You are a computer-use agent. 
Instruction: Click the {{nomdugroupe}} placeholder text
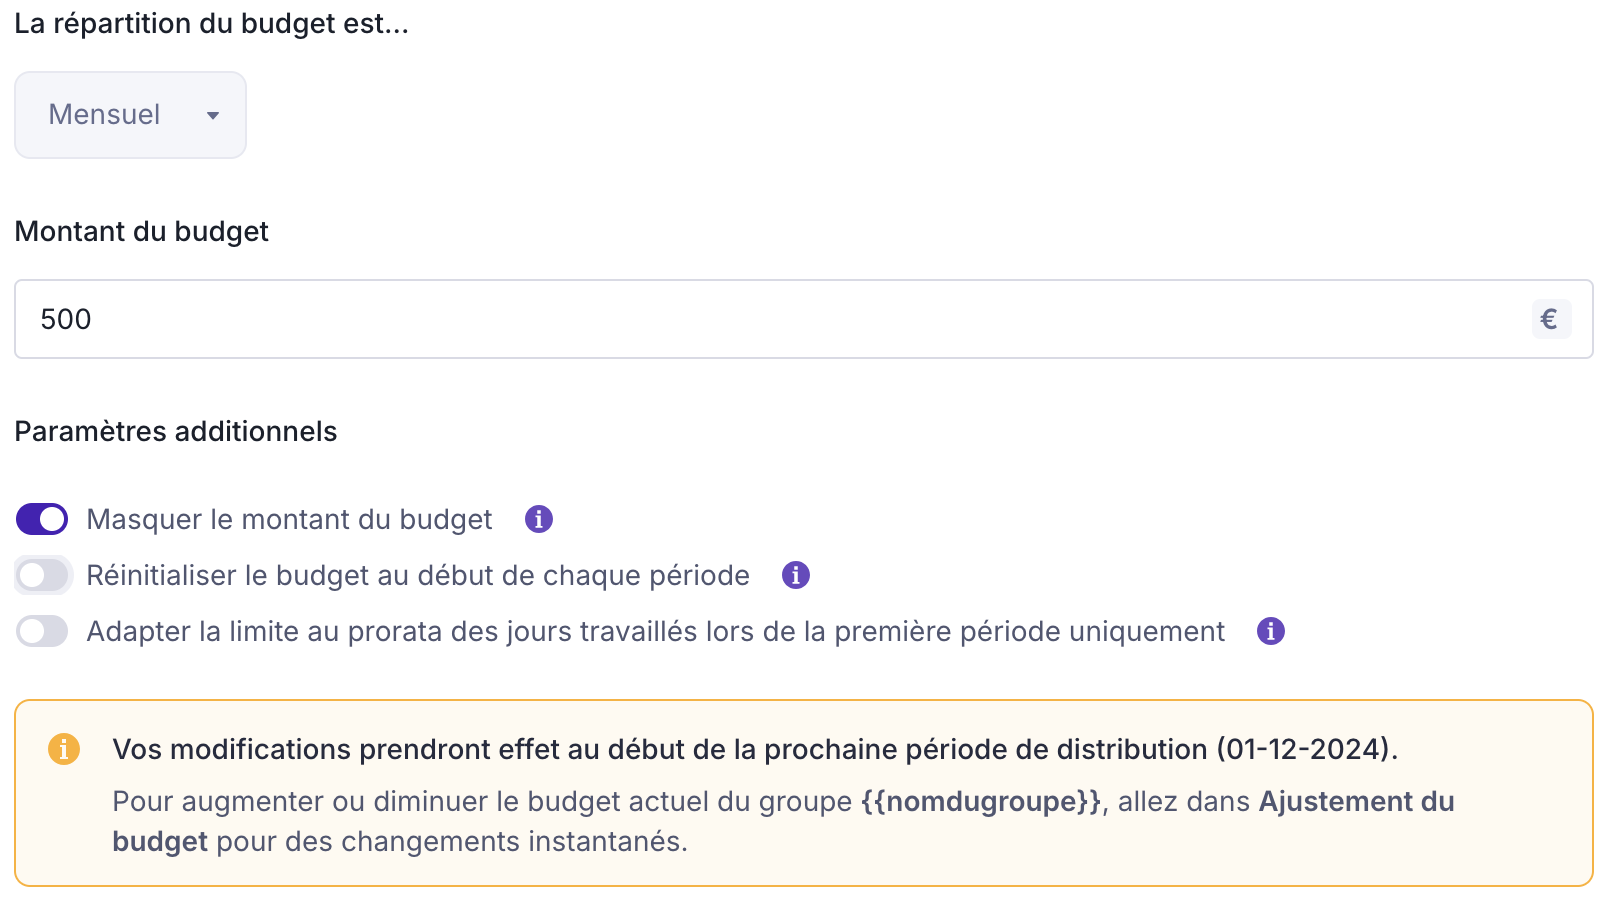(981, 802)
